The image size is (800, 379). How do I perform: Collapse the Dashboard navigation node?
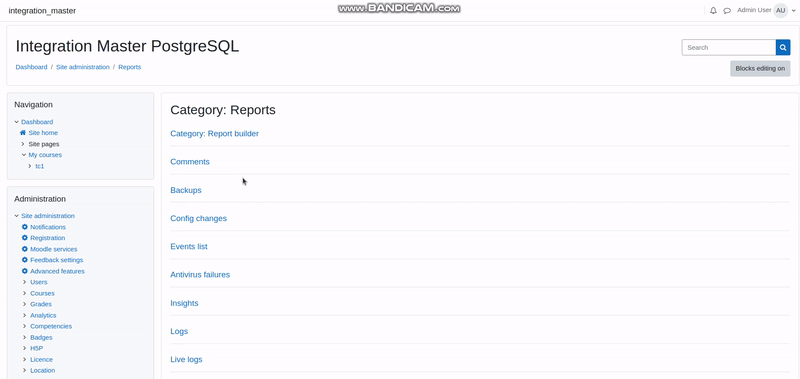(x=17, y=122)
